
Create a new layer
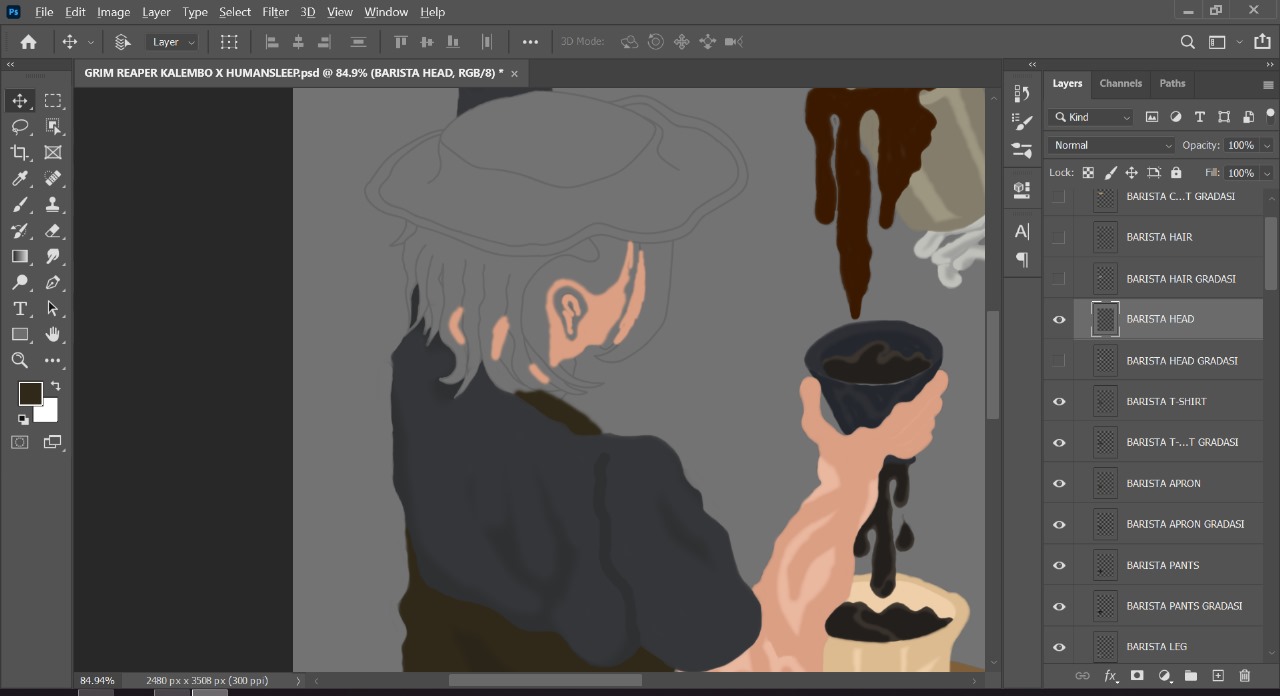pyautogui.click(x=1218, y=676)
